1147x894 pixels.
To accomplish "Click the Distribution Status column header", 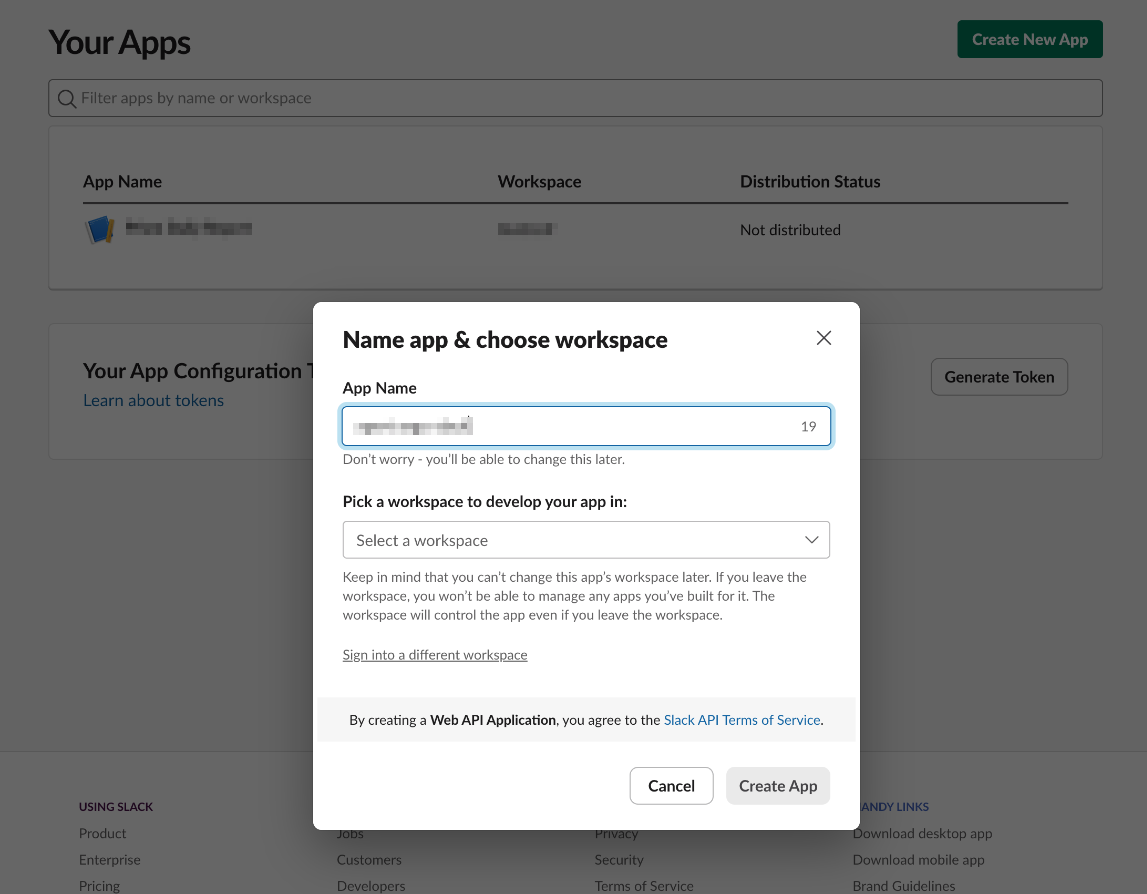I will click(810, 181).
